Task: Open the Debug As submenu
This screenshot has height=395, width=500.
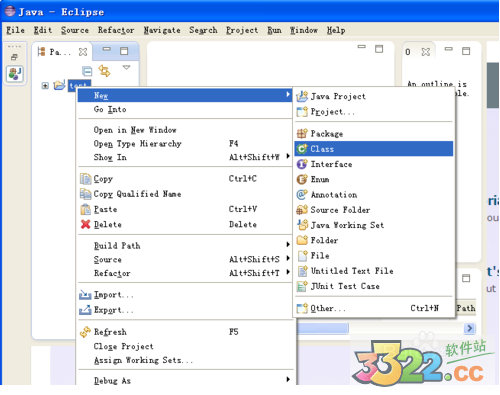Action: pos(185,380)
